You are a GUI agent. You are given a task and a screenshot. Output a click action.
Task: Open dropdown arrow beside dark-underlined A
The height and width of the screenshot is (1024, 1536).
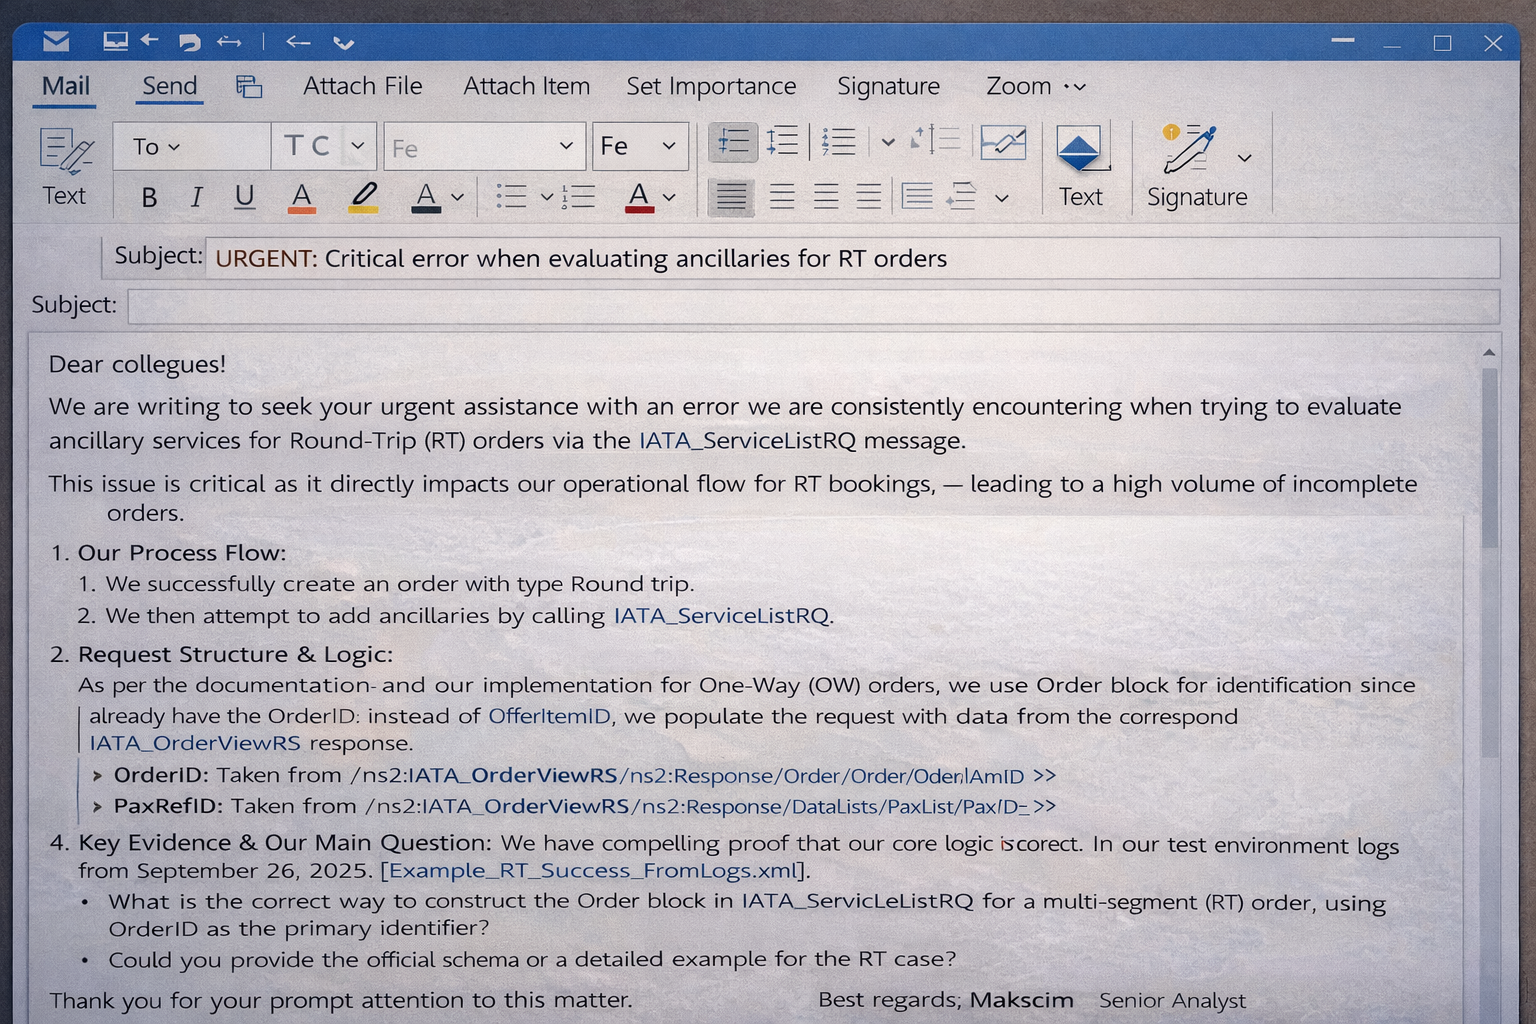(457, 197)
